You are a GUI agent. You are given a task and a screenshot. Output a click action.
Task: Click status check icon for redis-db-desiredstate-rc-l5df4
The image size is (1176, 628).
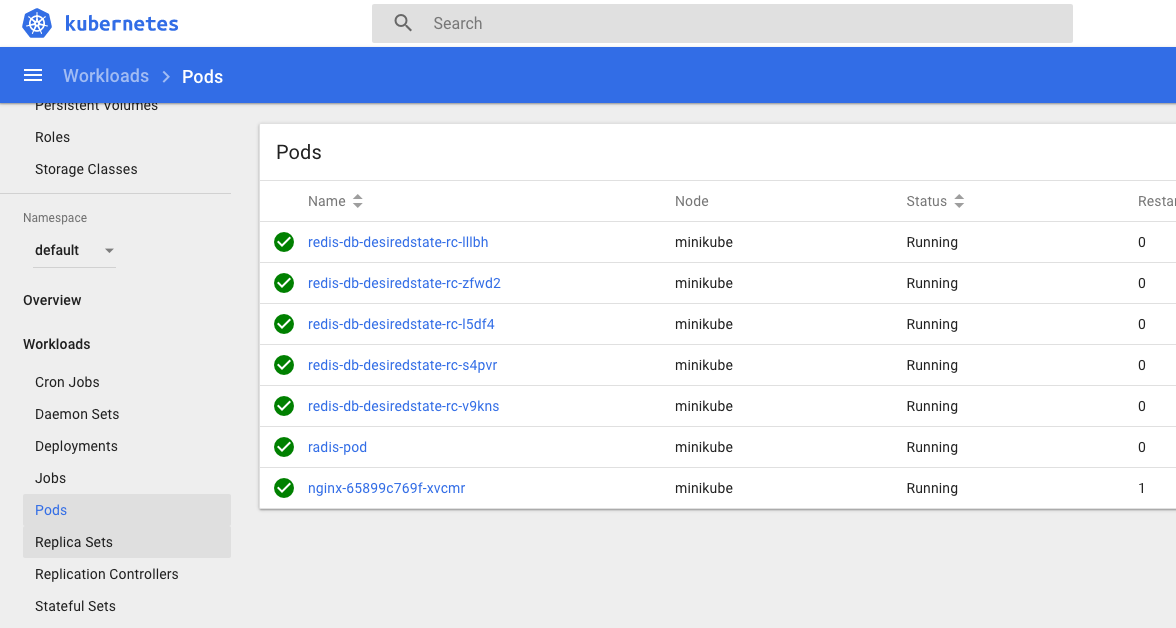(284, 324)
